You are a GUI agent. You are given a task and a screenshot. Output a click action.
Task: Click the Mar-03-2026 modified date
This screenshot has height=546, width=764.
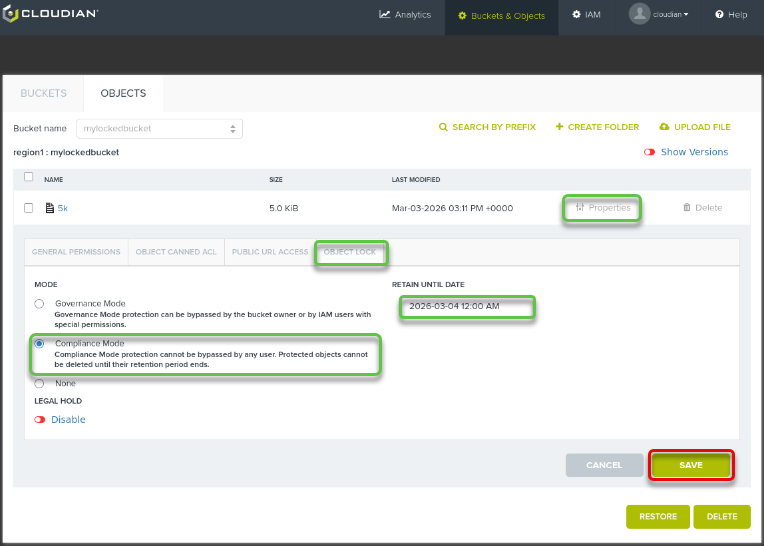[452, 208]
